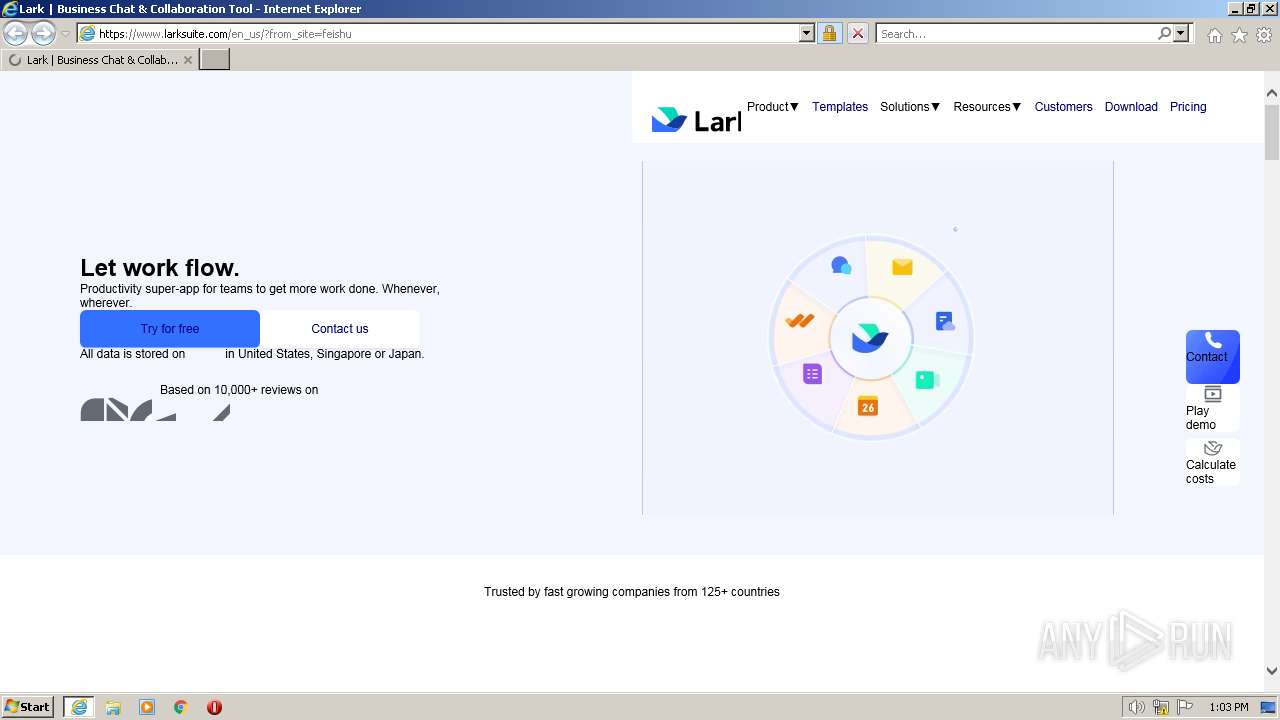Click the orange approval checkmarks icon in the wheel

click(800, 321)
